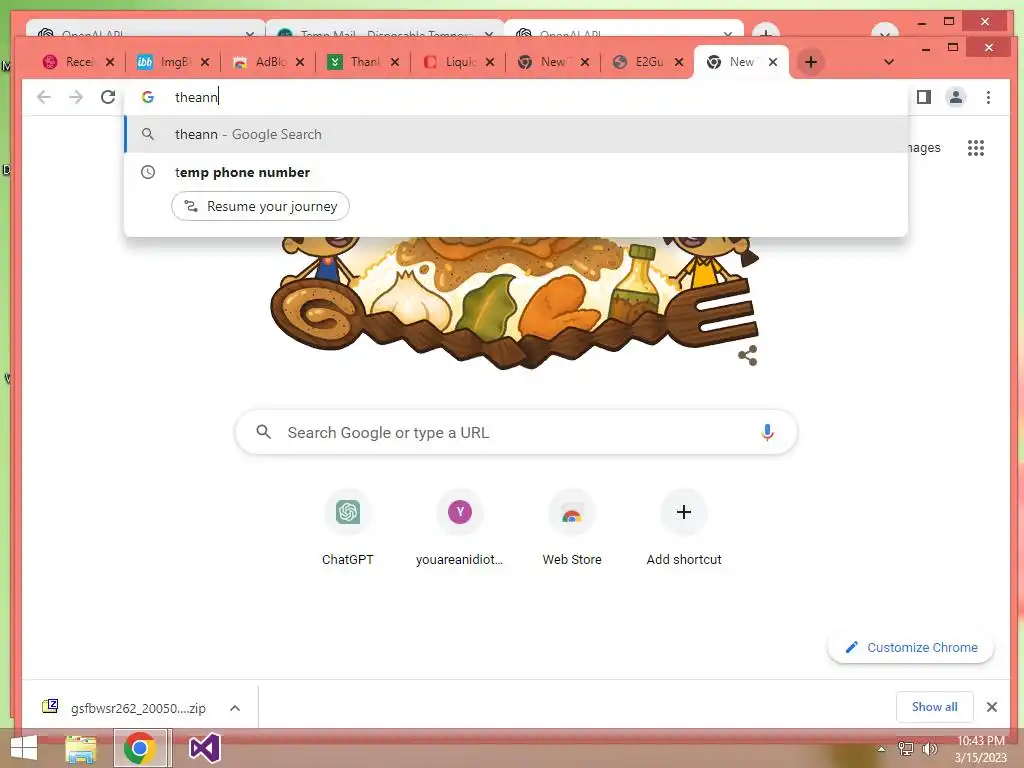Click Resume your journey chip
Image resolution: width=1024 pixels, height=768 pixels.
[x=260, y=206]
